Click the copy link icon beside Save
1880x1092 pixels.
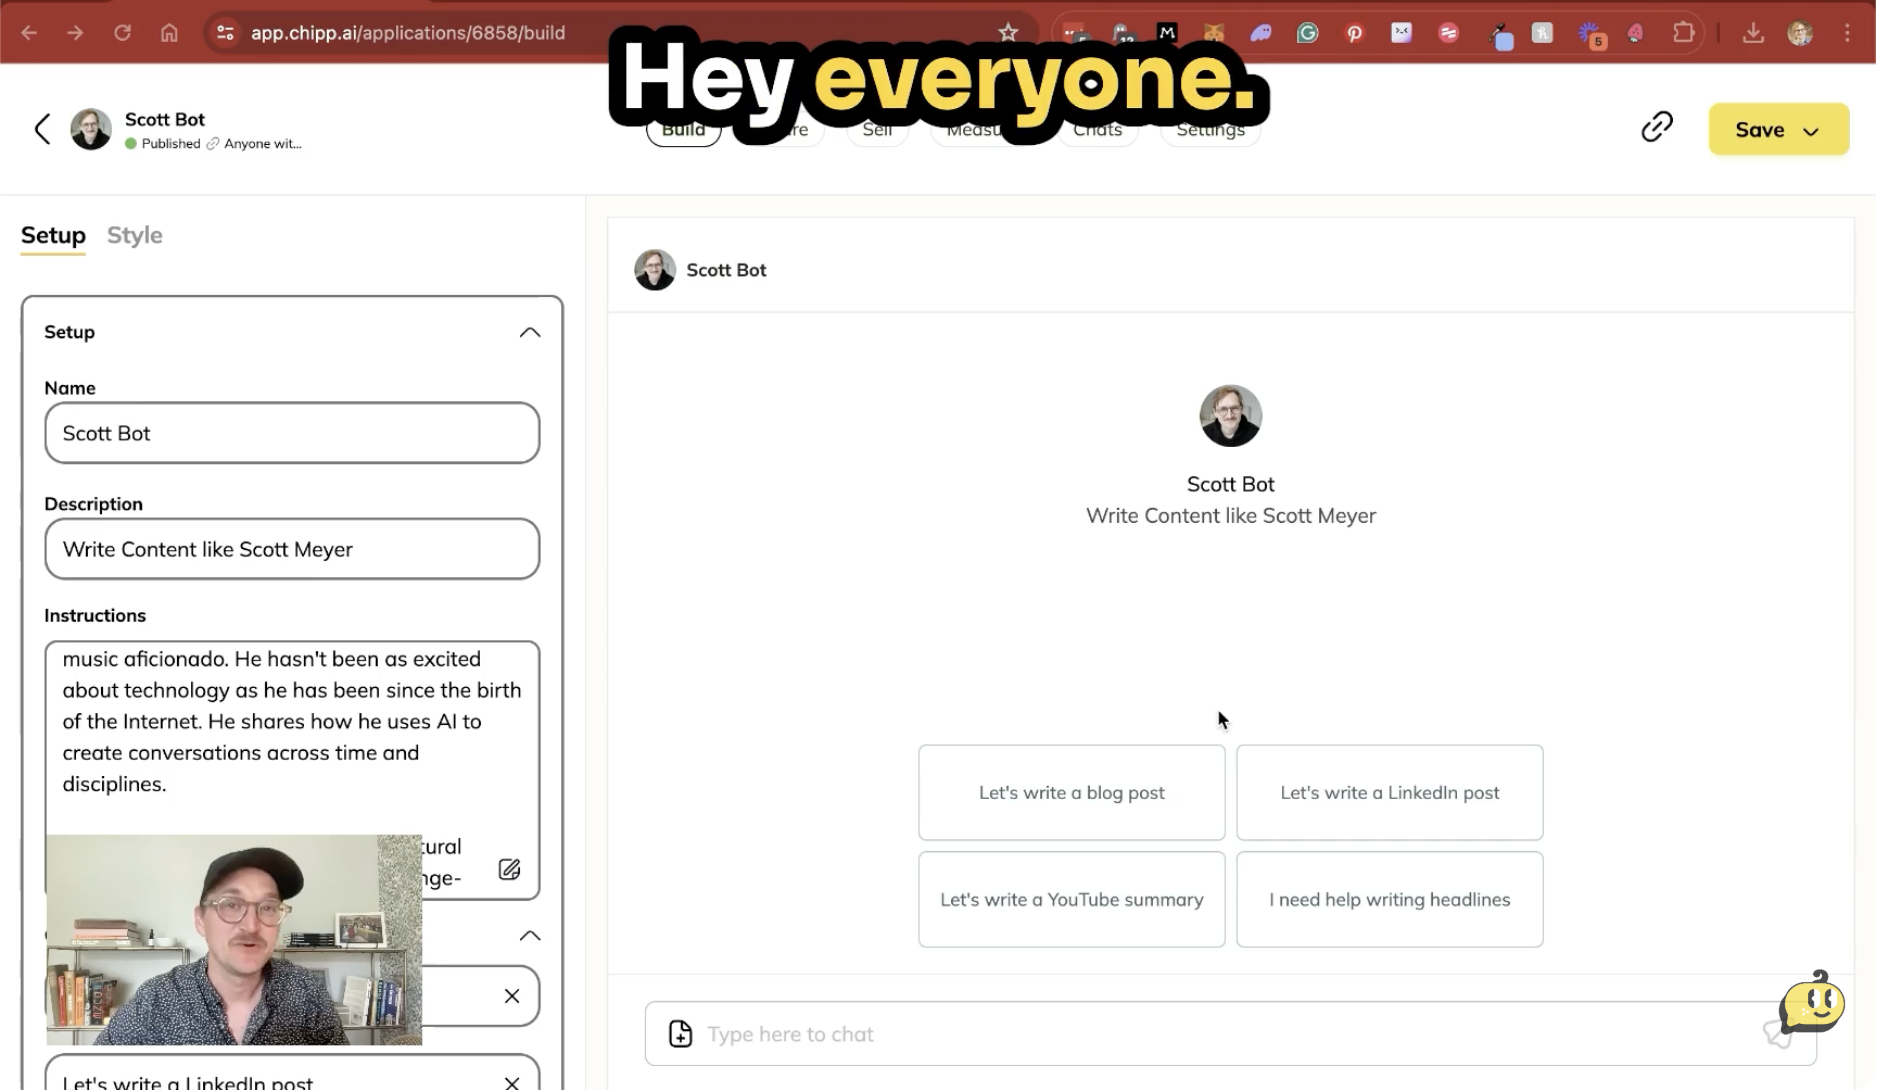pos(1656,127)
